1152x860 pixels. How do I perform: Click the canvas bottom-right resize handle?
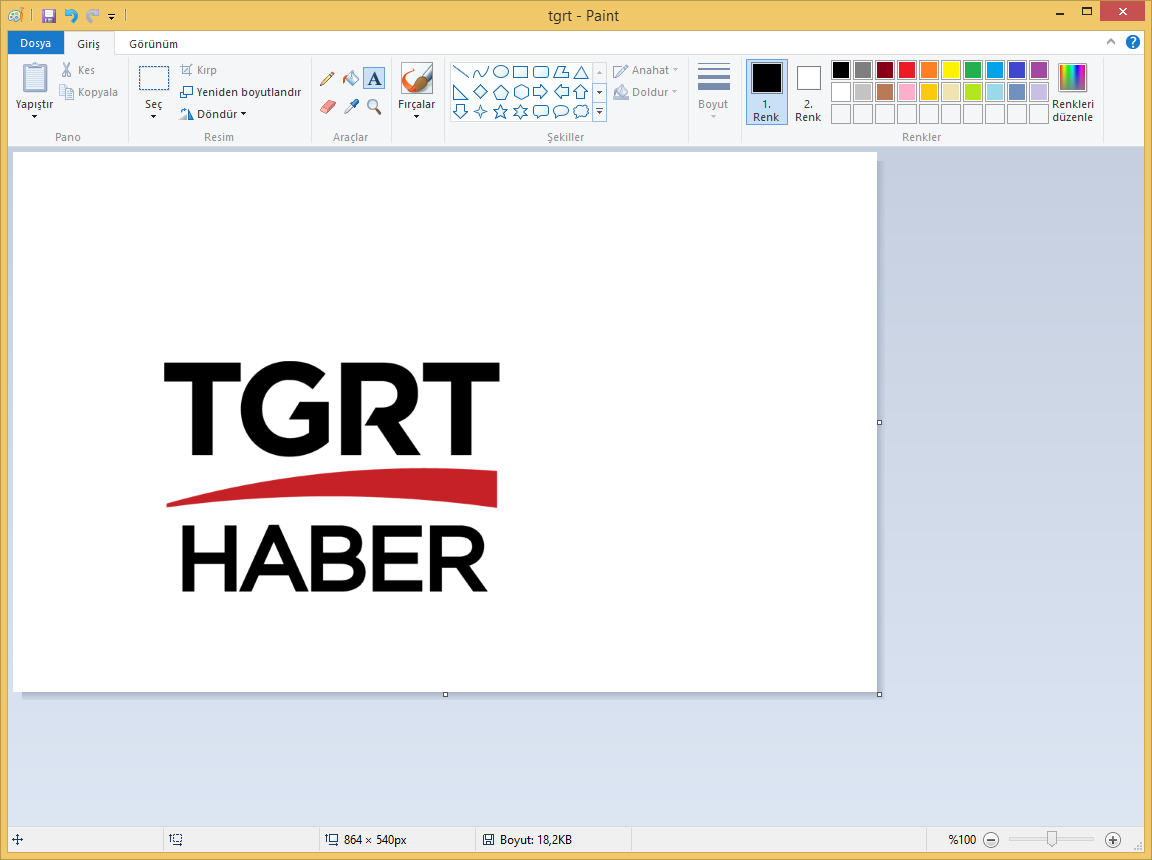click(x=879, y=694)
